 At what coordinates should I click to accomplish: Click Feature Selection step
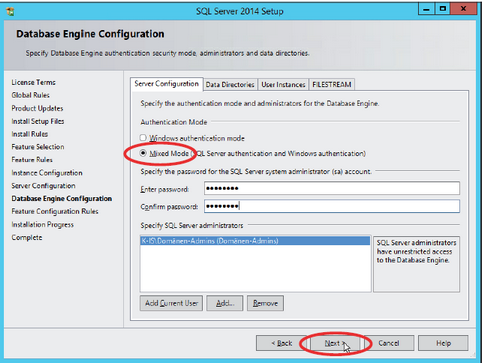[38, 147]
